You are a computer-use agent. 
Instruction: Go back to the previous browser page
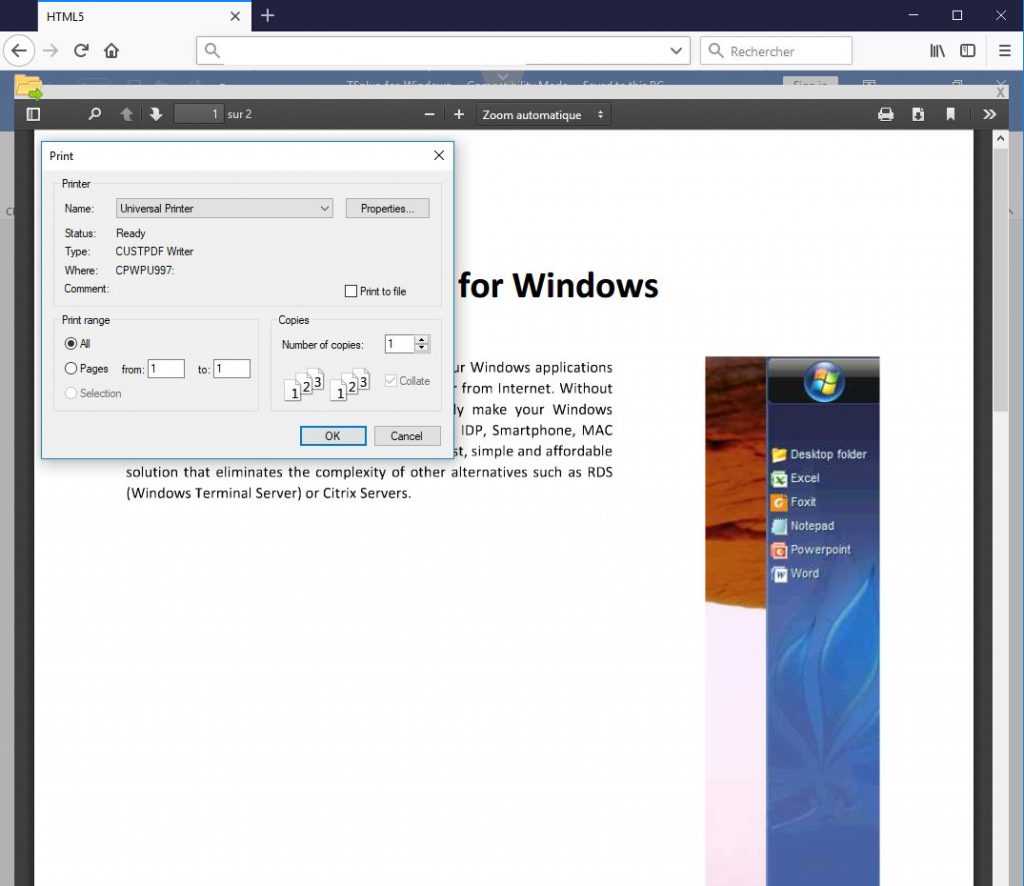click(19, 50)
